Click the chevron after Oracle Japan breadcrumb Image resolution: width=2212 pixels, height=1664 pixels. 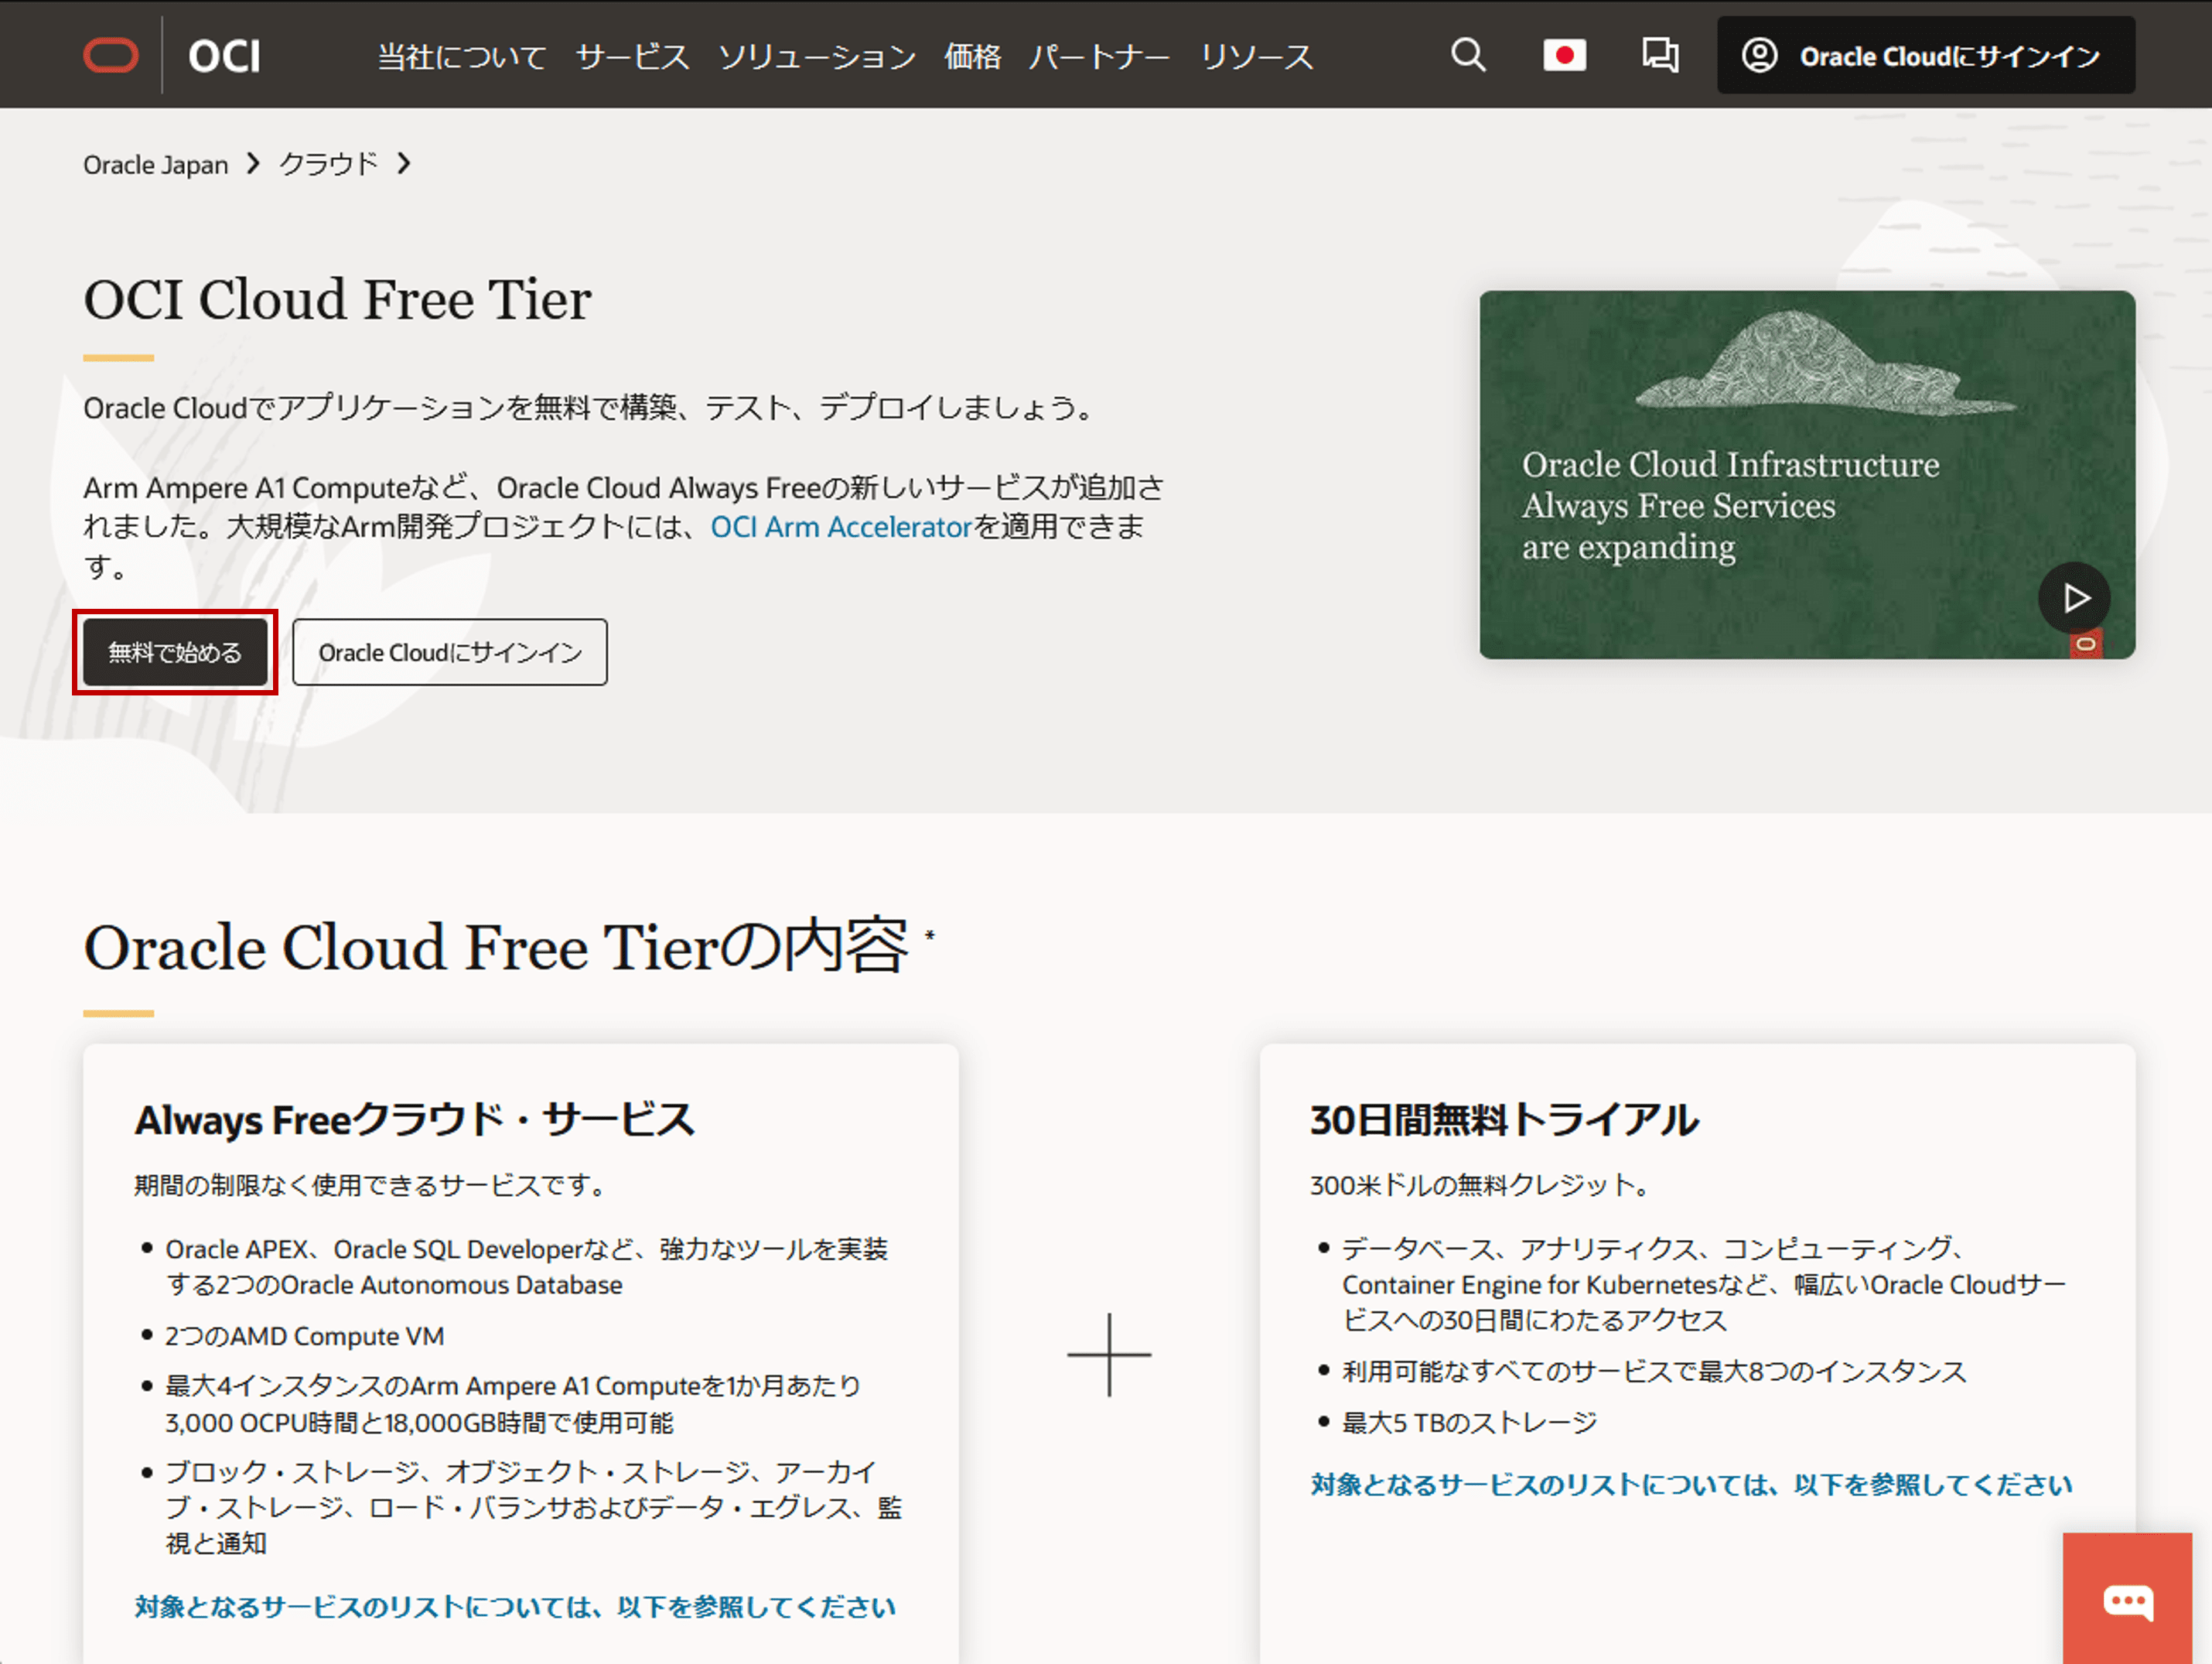pos(254,163)
